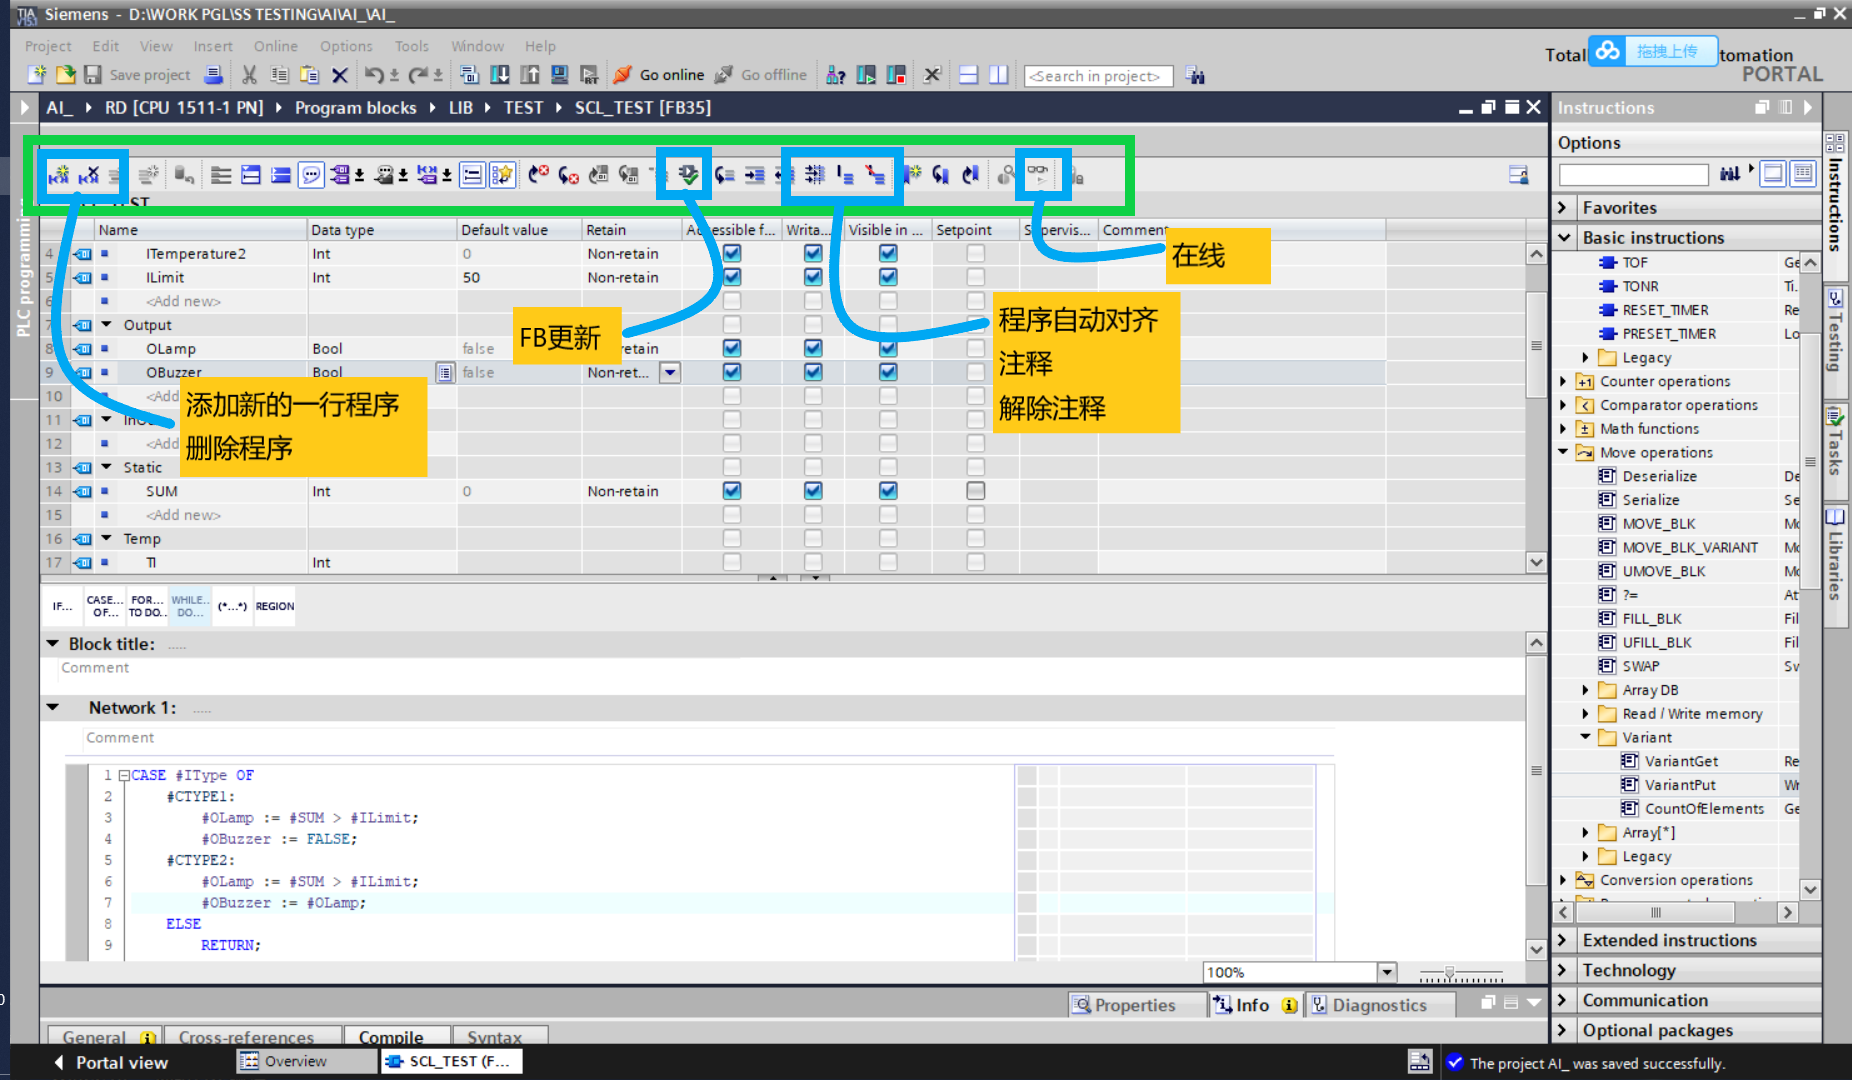Viewport: 1852px width, 1080px height.
Task: Click the editor zoom slider
Action: [1450, 972]
